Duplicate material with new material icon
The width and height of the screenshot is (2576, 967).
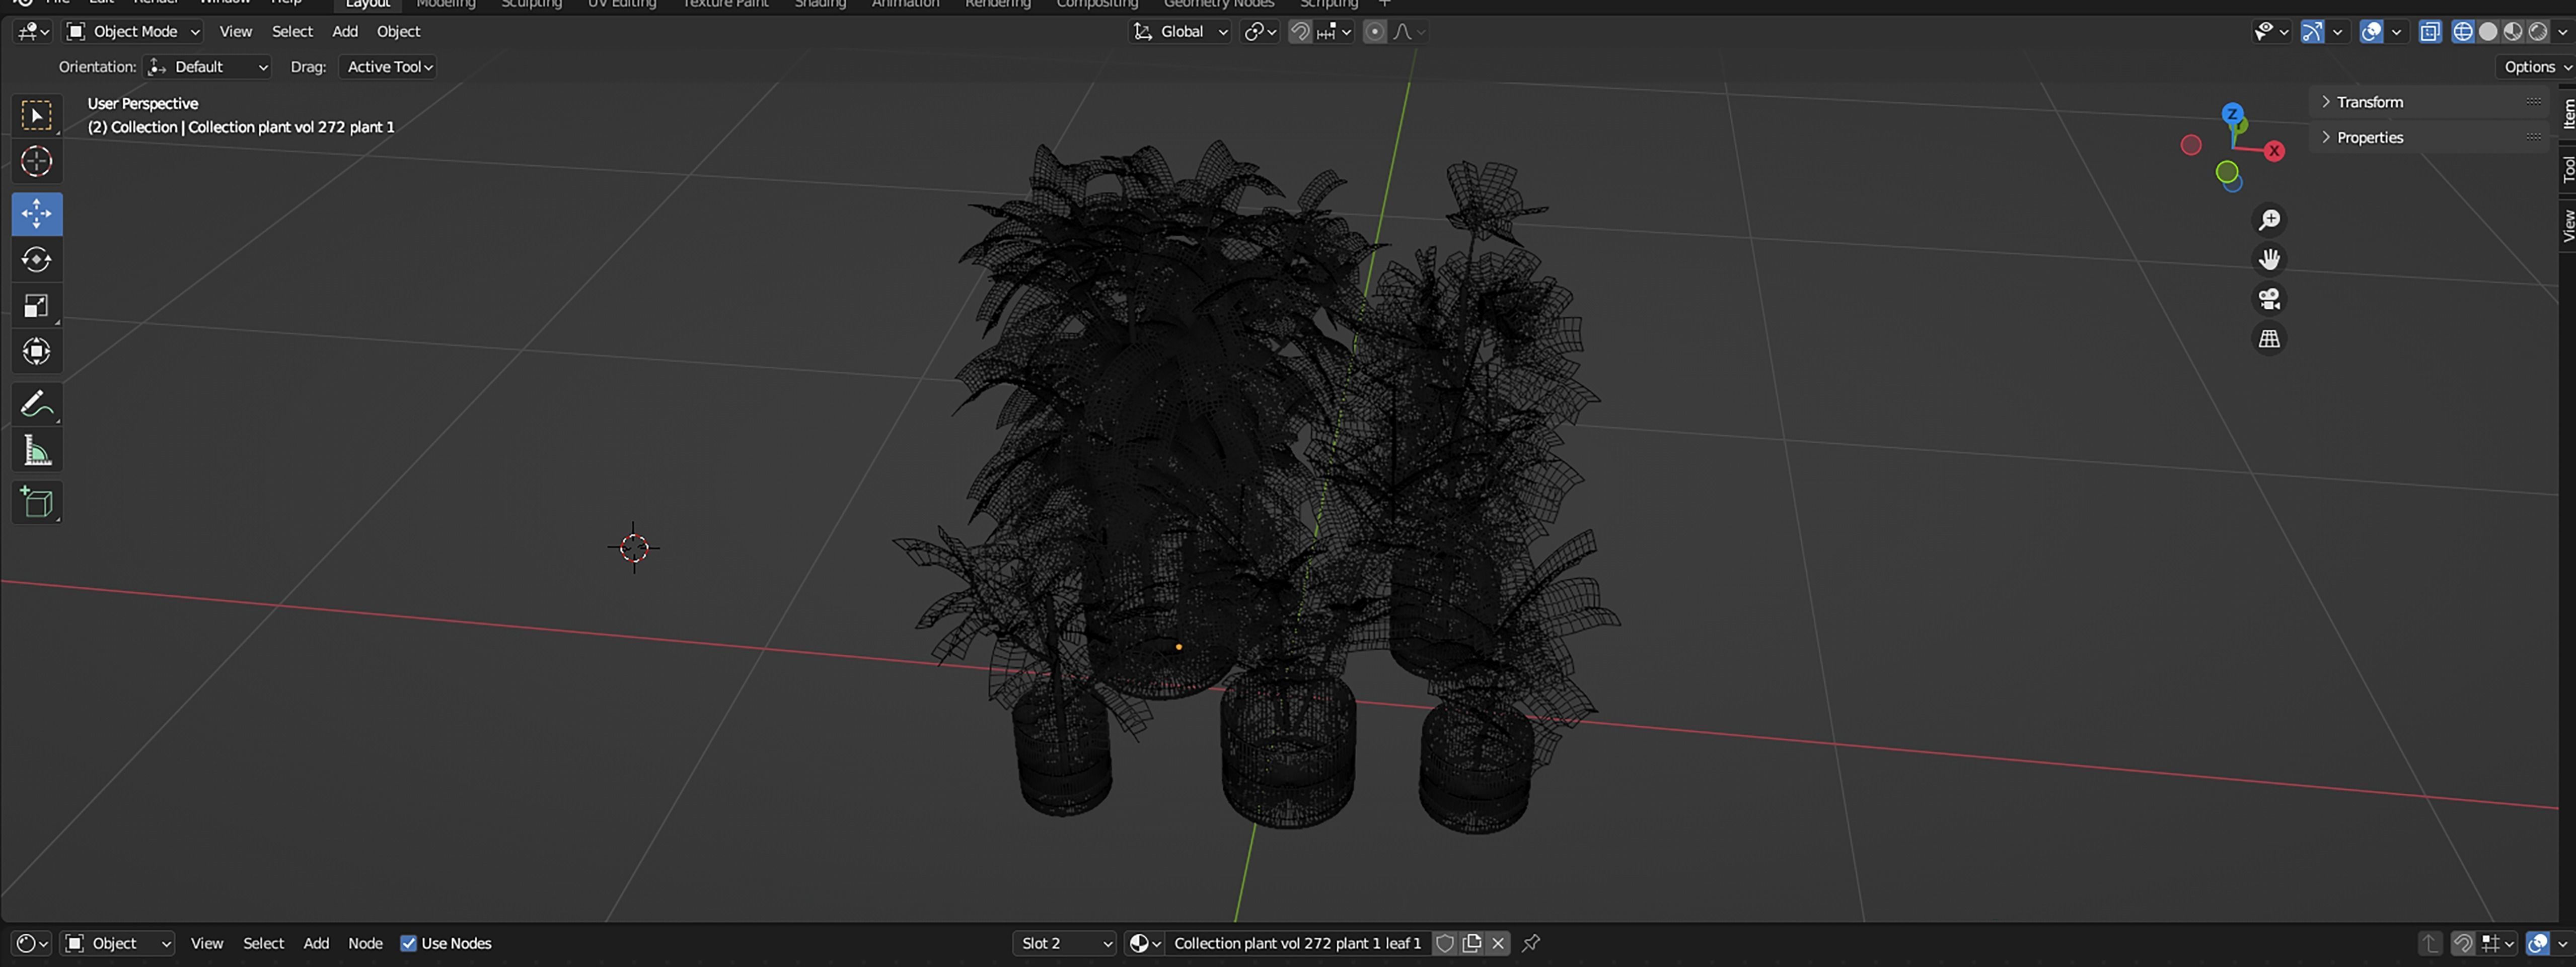[x=1472, y=943]
